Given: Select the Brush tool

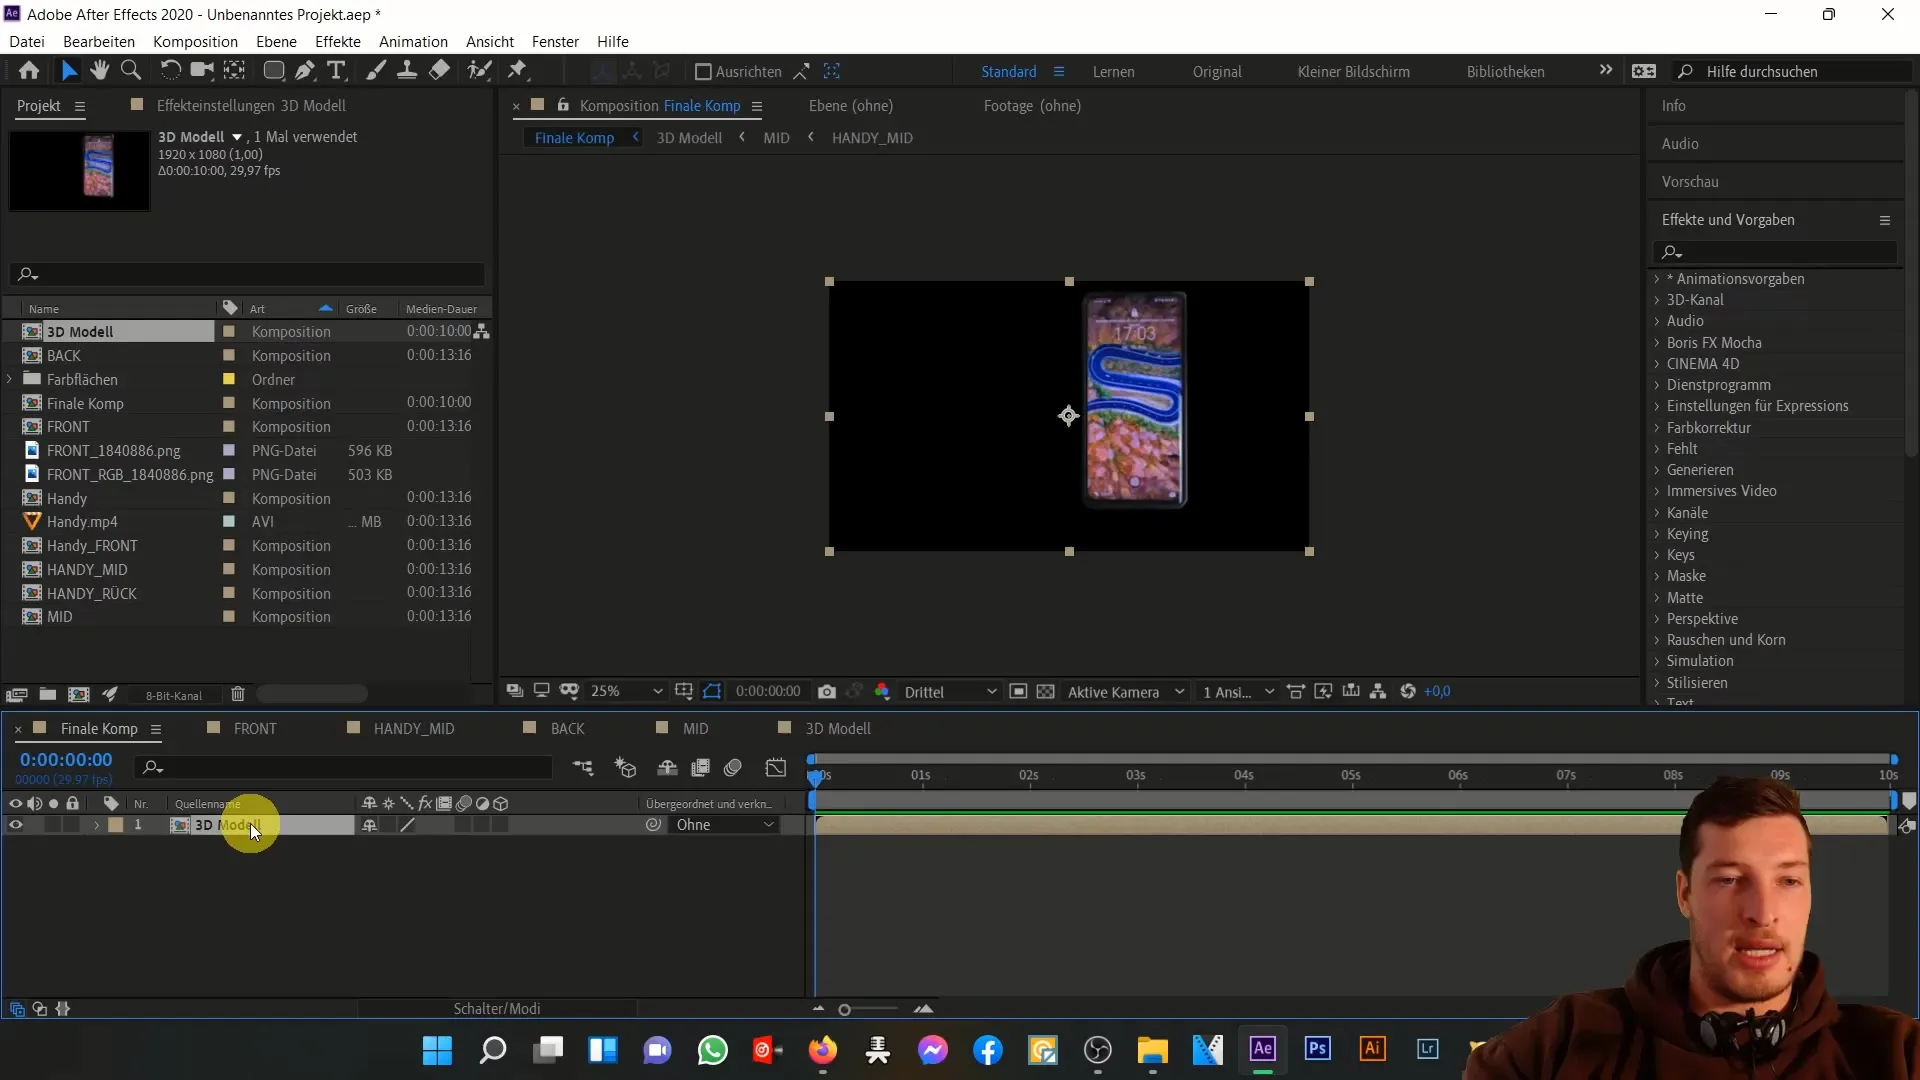Looking at the screenshot, I should coord(376,71).
